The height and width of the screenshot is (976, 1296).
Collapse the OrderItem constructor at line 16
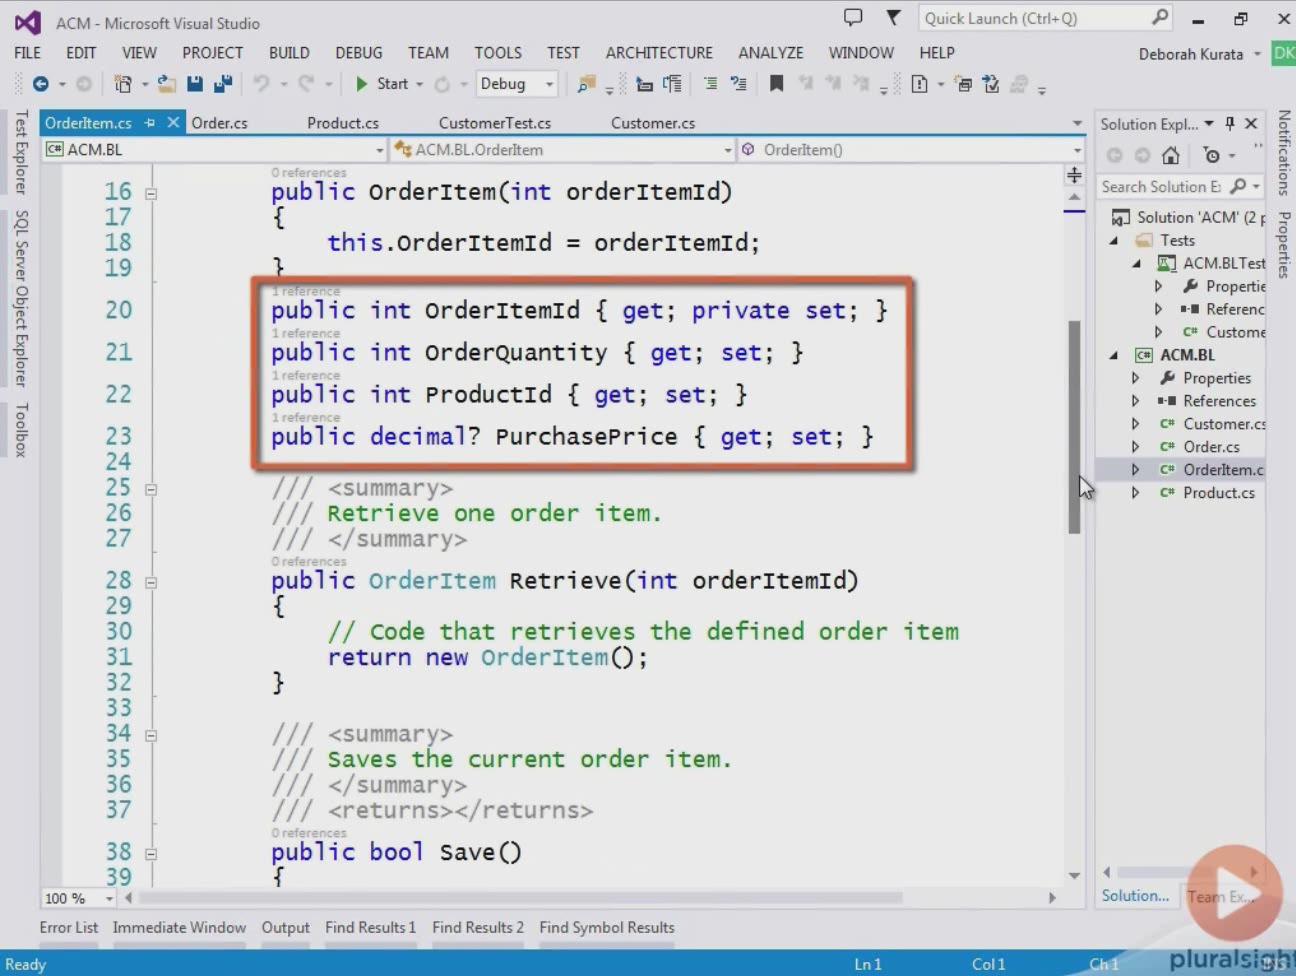pos(151,194)
